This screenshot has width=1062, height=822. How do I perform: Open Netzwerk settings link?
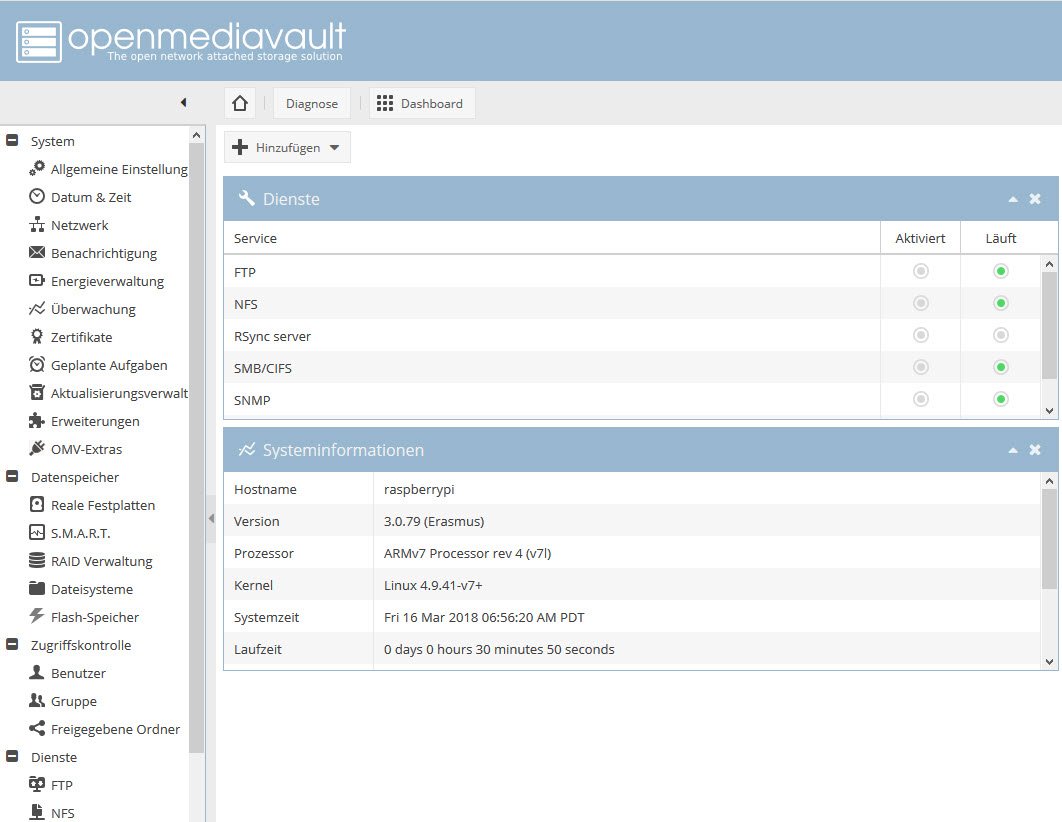(79, 225)
